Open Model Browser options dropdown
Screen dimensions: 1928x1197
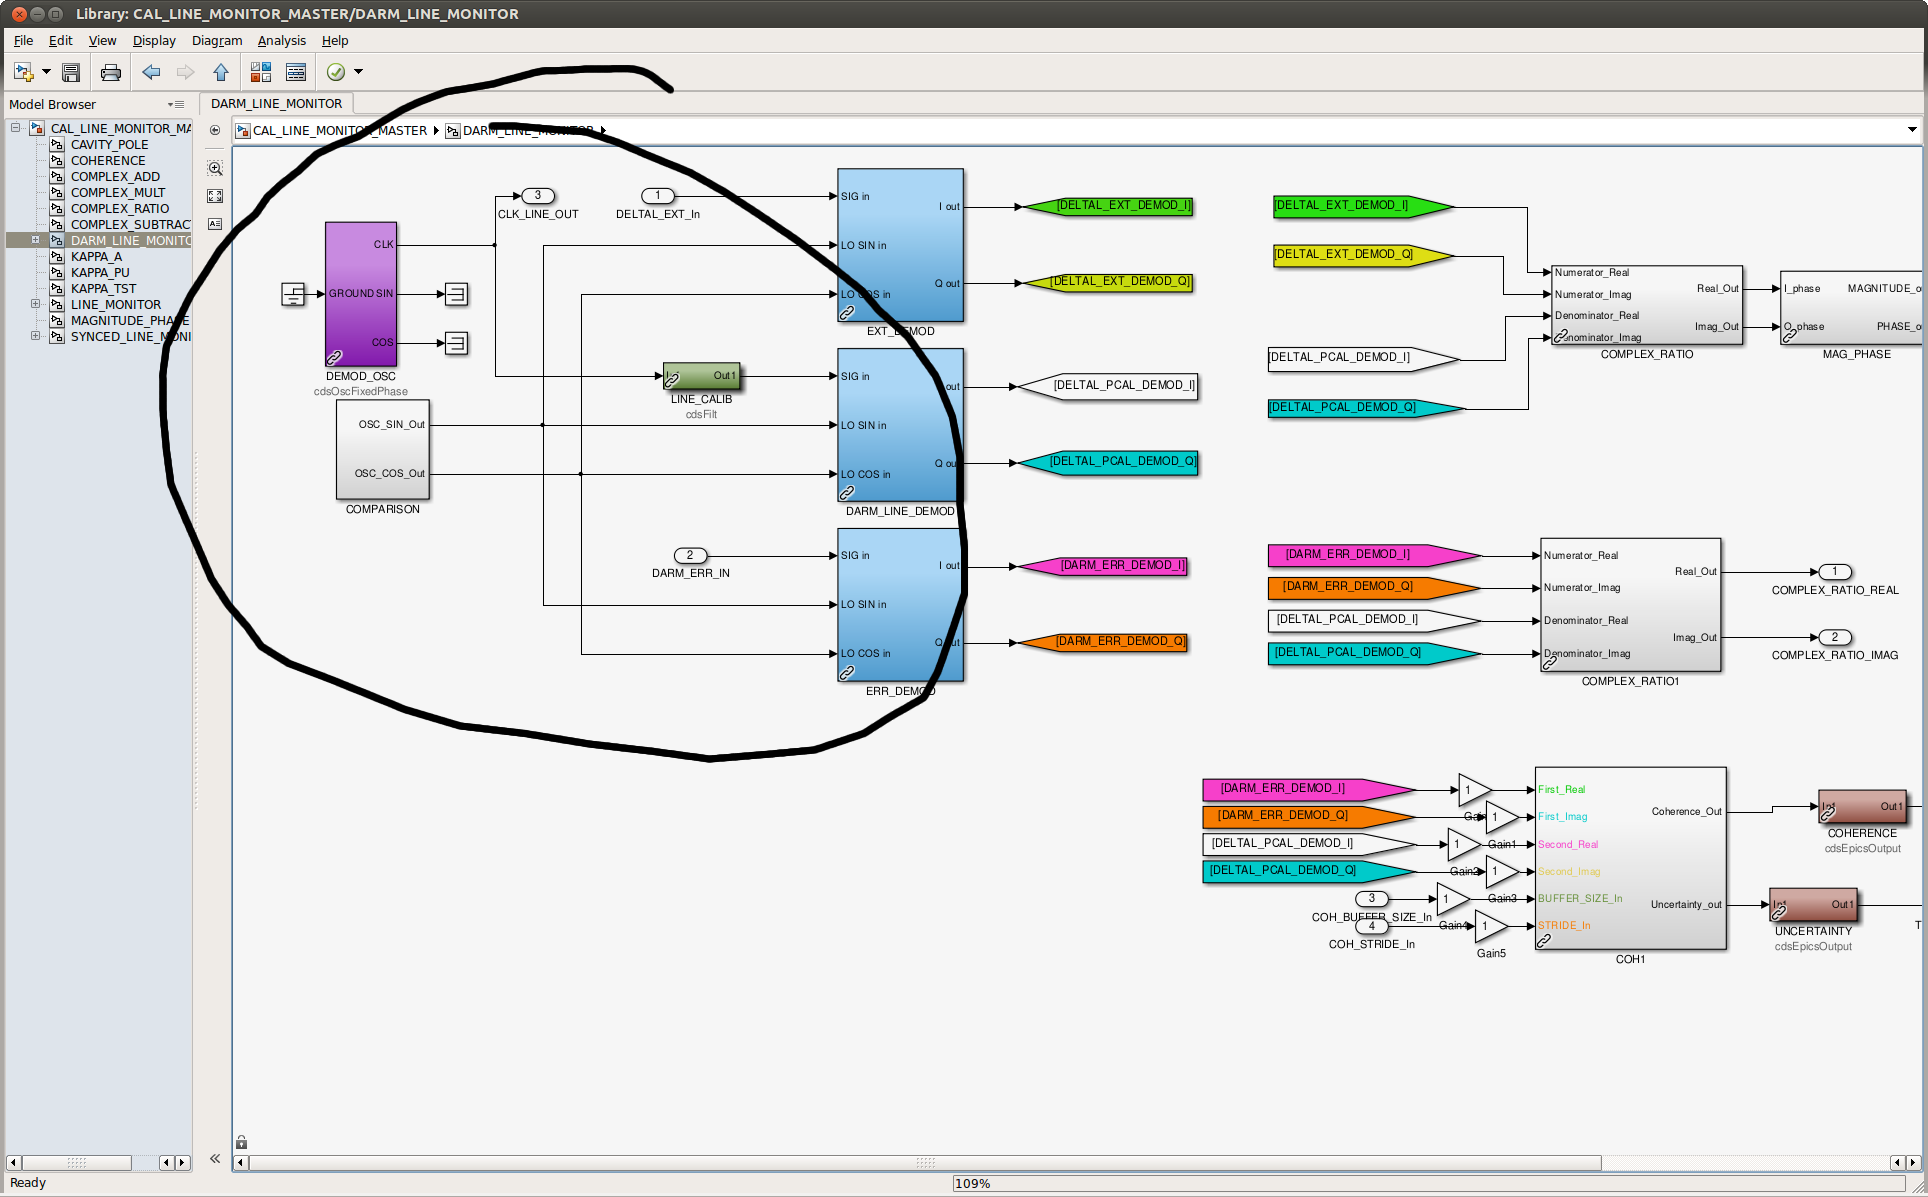pos(176,104)
